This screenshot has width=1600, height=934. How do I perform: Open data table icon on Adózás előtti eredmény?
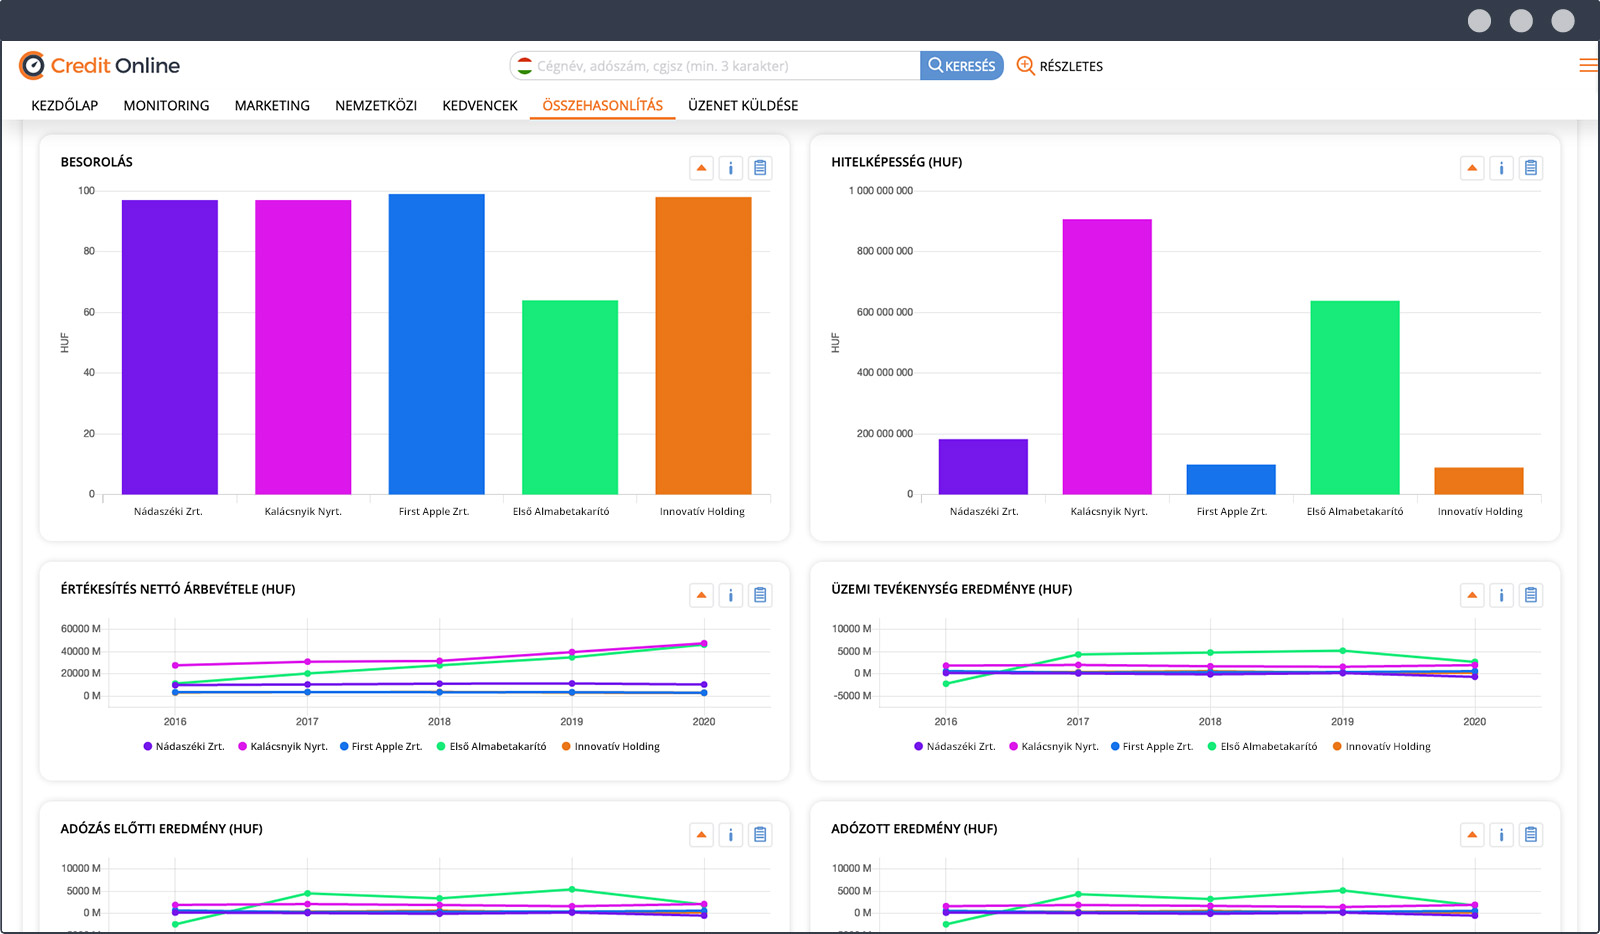pyautogui.click(x=760, y=835)
